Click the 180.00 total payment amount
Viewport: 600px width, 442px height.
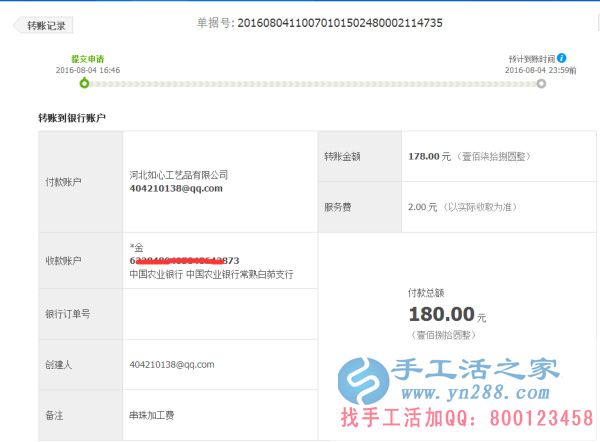click(x=441, y=314)
